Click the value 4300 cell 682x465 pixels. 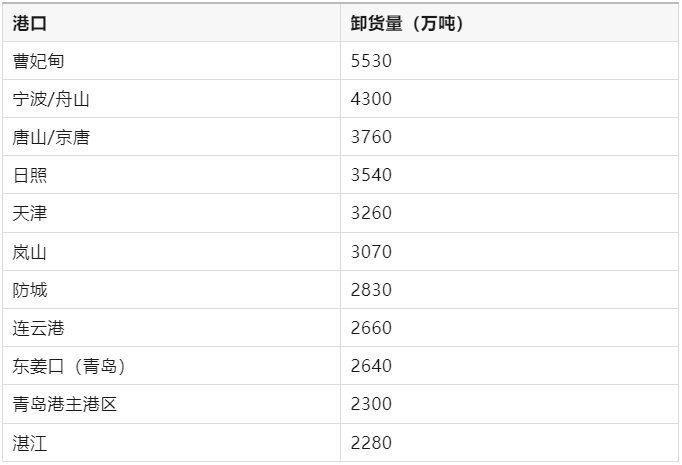[509, 99]
